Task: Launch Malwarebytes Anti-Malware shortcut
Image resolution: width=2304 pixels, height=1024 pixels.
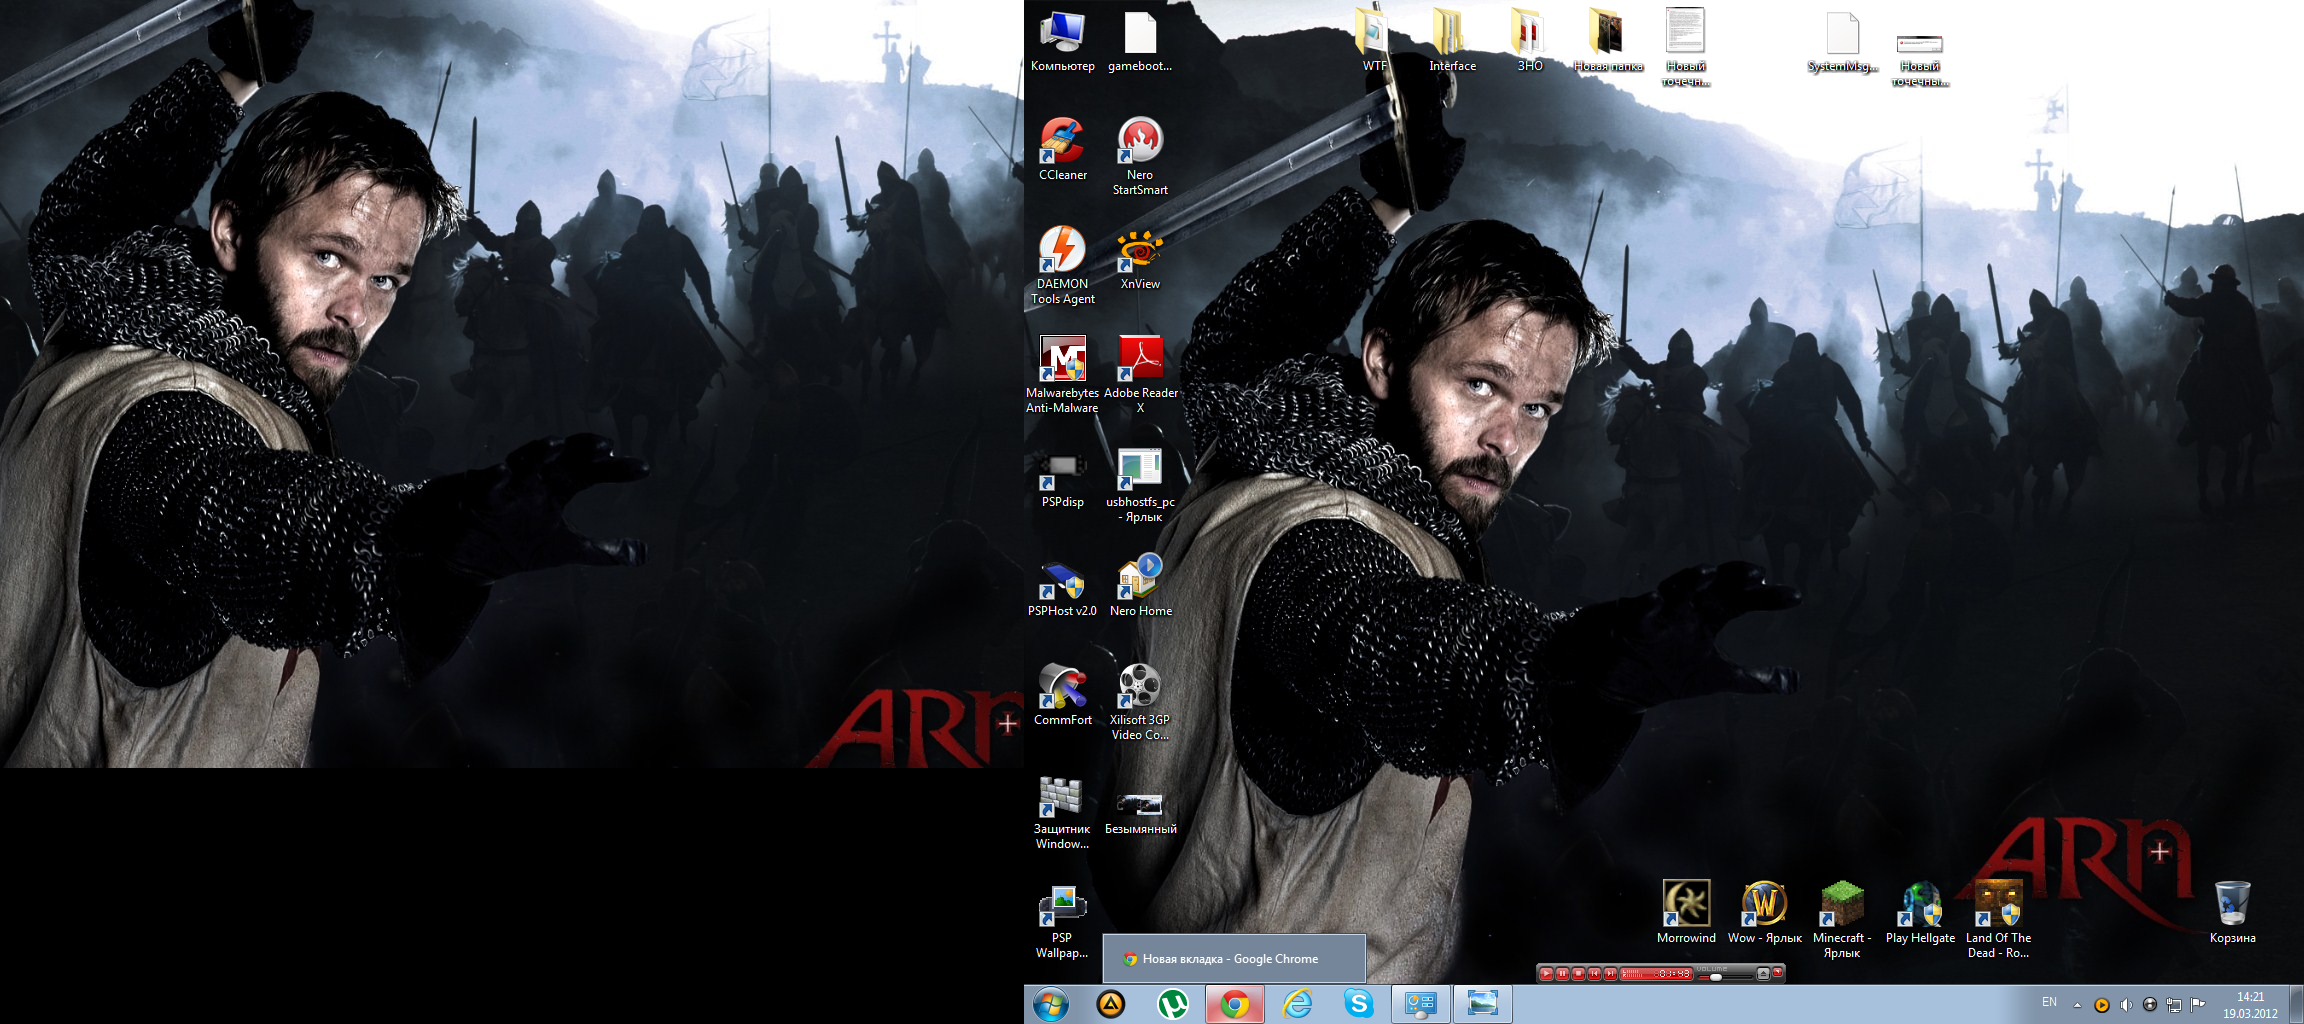Action: pos(1062,360)
